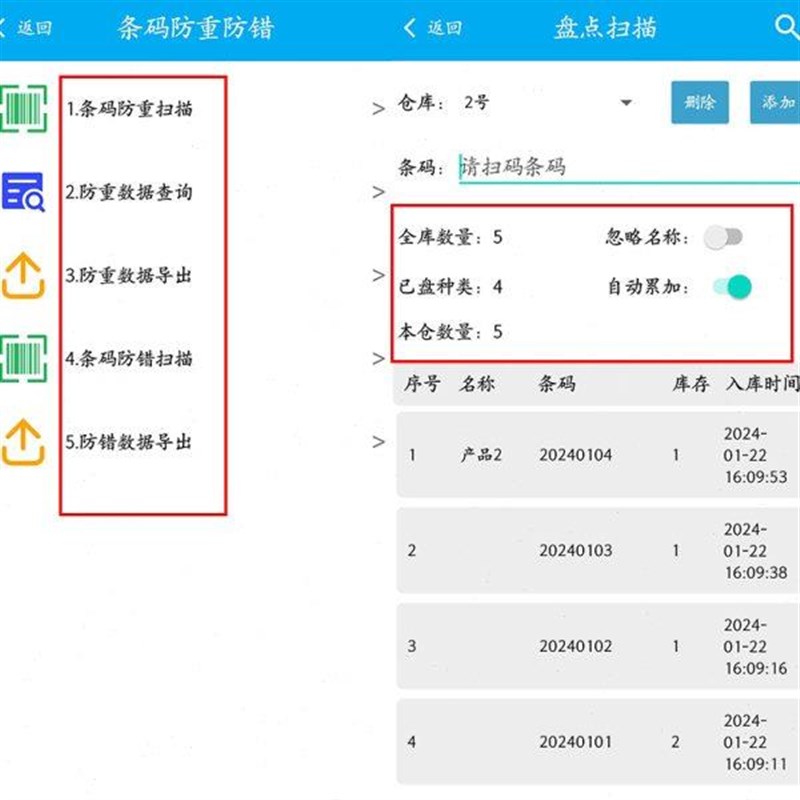Image resolution: width=800 pixels, height=800 pixels.
Task: Open the 仓库 warehouse dropdown showing 2号
Action: pyautogui.click(x=626, y=101)
